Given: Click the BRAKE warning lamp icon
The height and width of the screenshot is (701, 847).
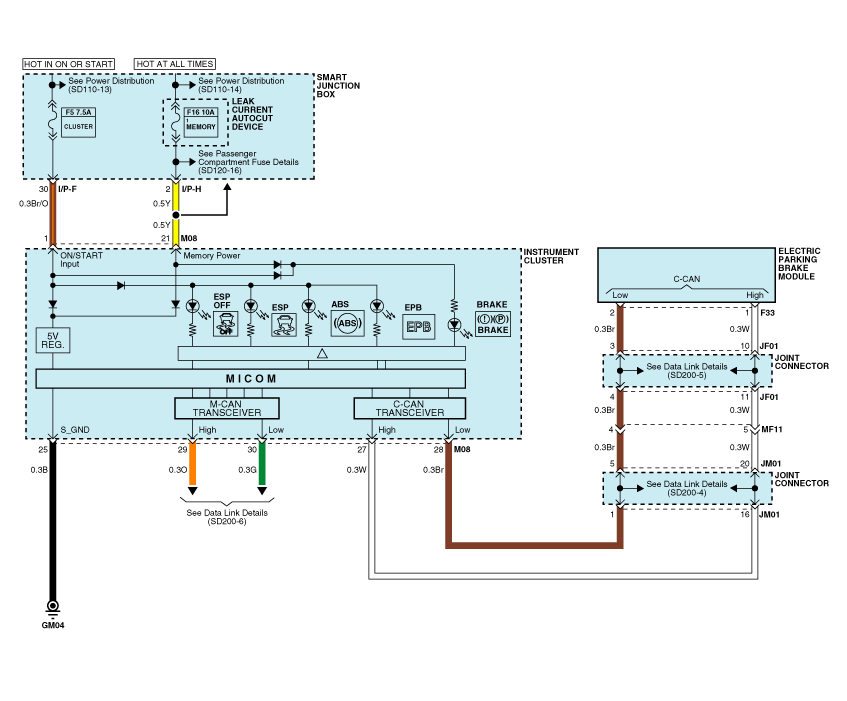Looking at the screenshot, I should [x=492, y=324].
